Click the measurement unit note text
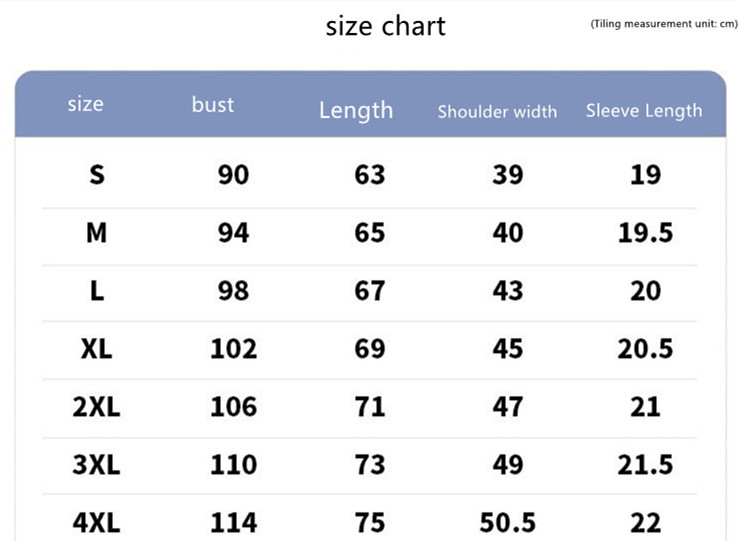 pyautogui.click(x=663, y=23)
